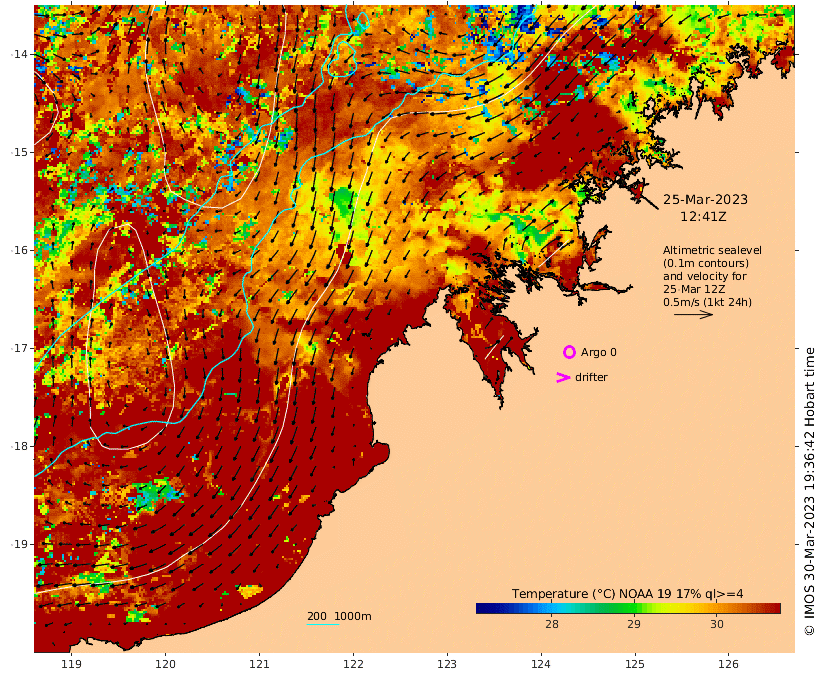Screen dimensions: 820x680
Task: Click the longitude axis label '120'
Action: click(165, 664)
